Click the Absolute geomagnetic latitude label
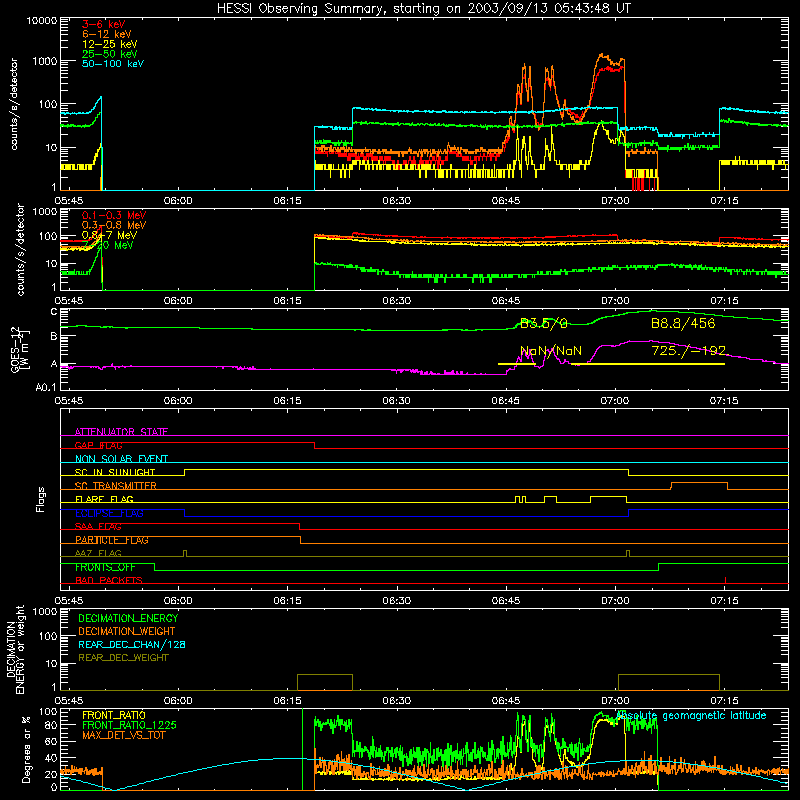This screenshot has height=800, width=800. coord(691,715)
